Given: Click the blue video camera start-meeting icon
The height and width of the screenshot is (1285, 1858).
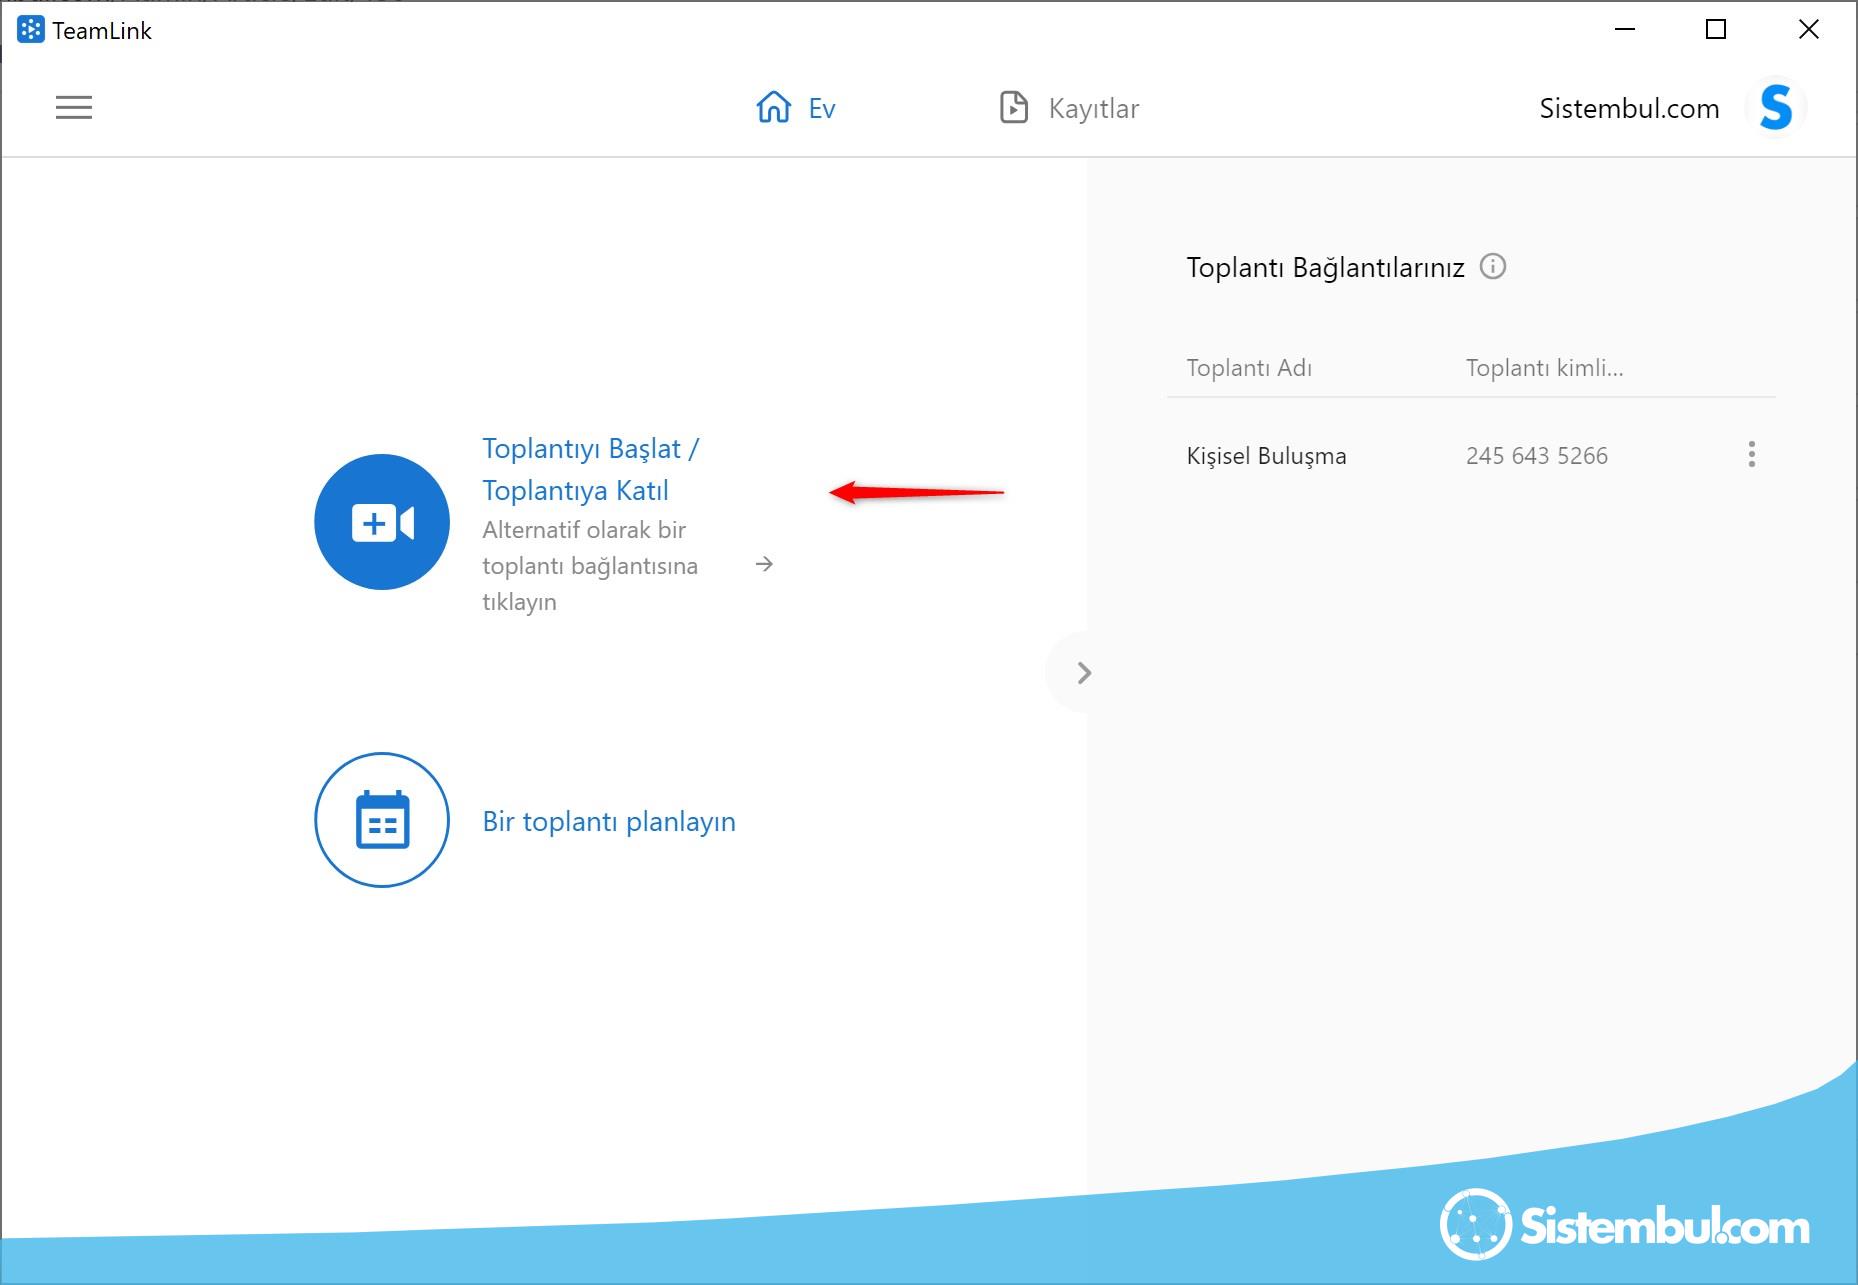Looking at the screenshot, I should tap(382, 522).
